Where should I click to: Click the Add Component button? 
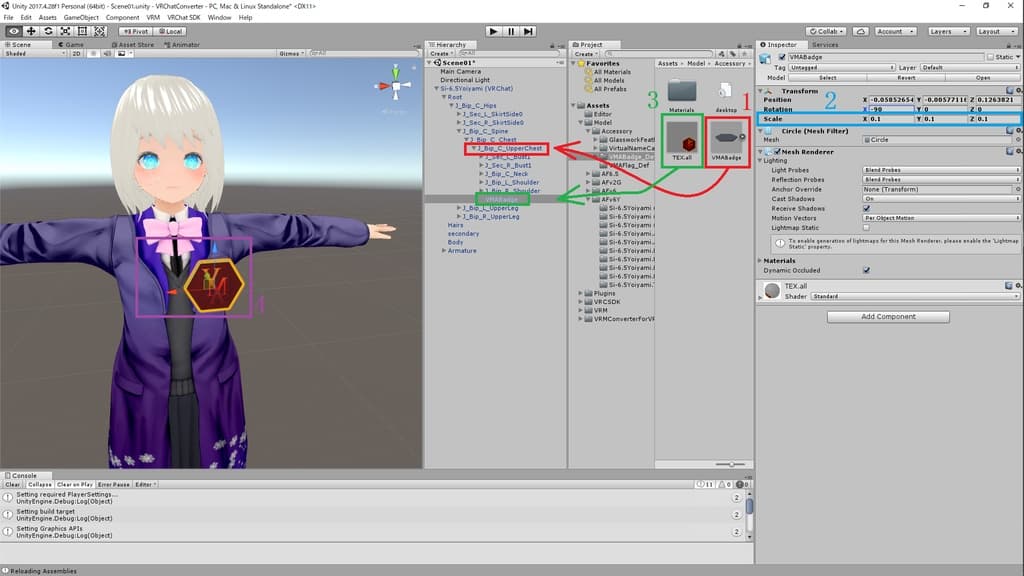(x=888, y=317)
